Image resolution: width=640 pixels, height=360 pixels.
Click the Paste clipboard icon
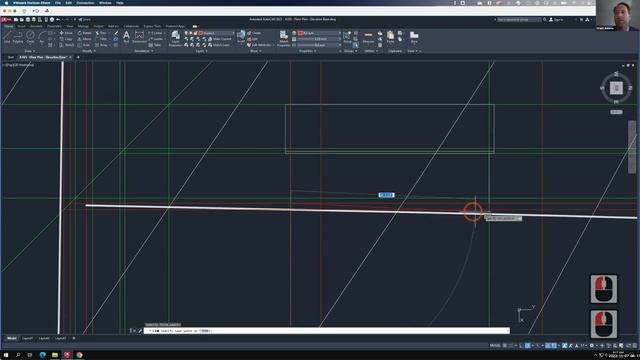click(390, 37)
